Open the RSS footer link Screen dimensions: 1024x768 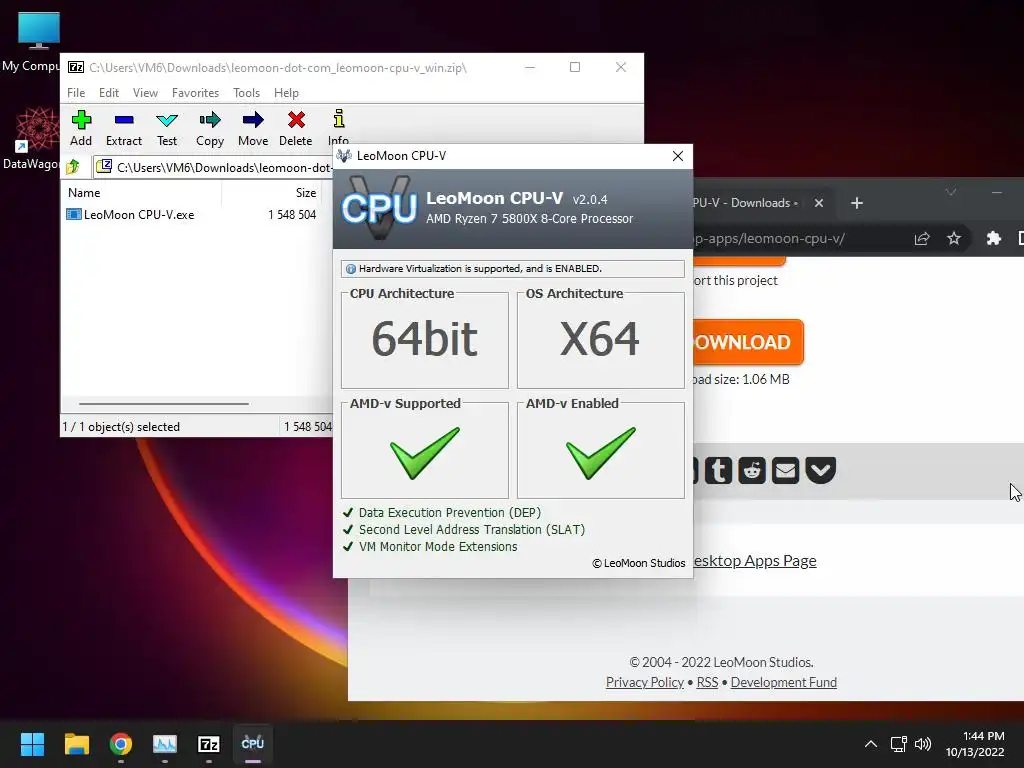pyautogui.click(x=707, y=682)
